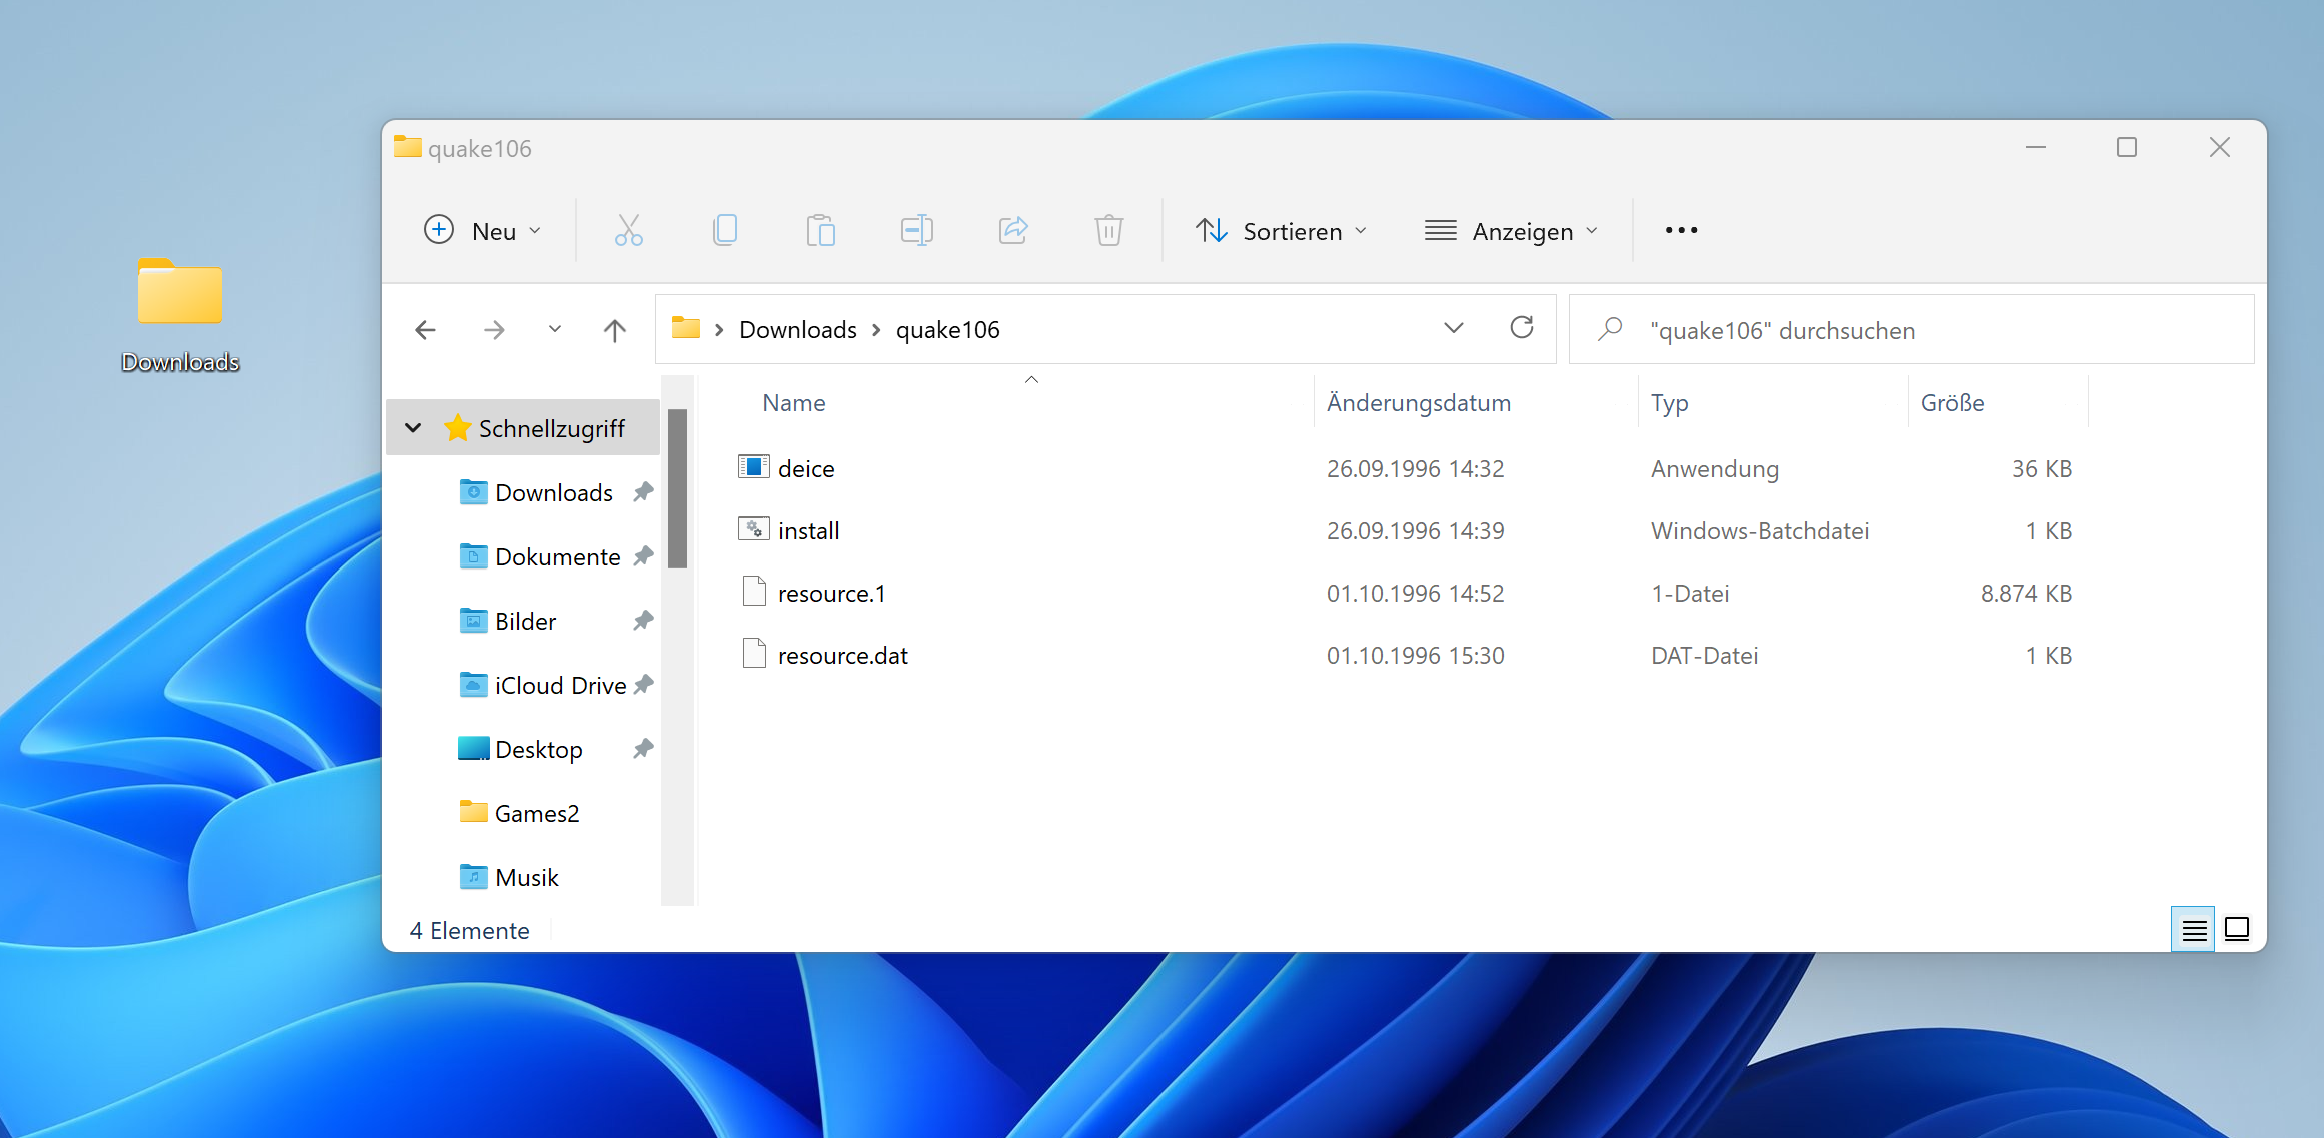Click the pin icon beside iCloud Drive

coord(643,685)
